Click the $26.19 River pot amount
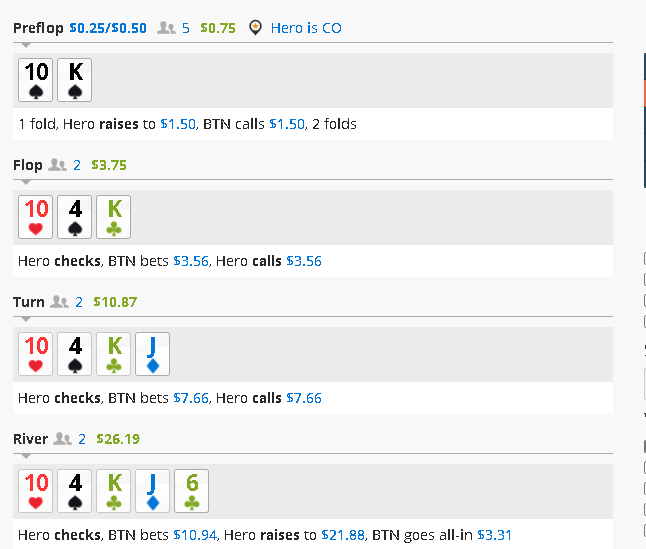Screen dimensions: 646x549 tap(118, 438)
